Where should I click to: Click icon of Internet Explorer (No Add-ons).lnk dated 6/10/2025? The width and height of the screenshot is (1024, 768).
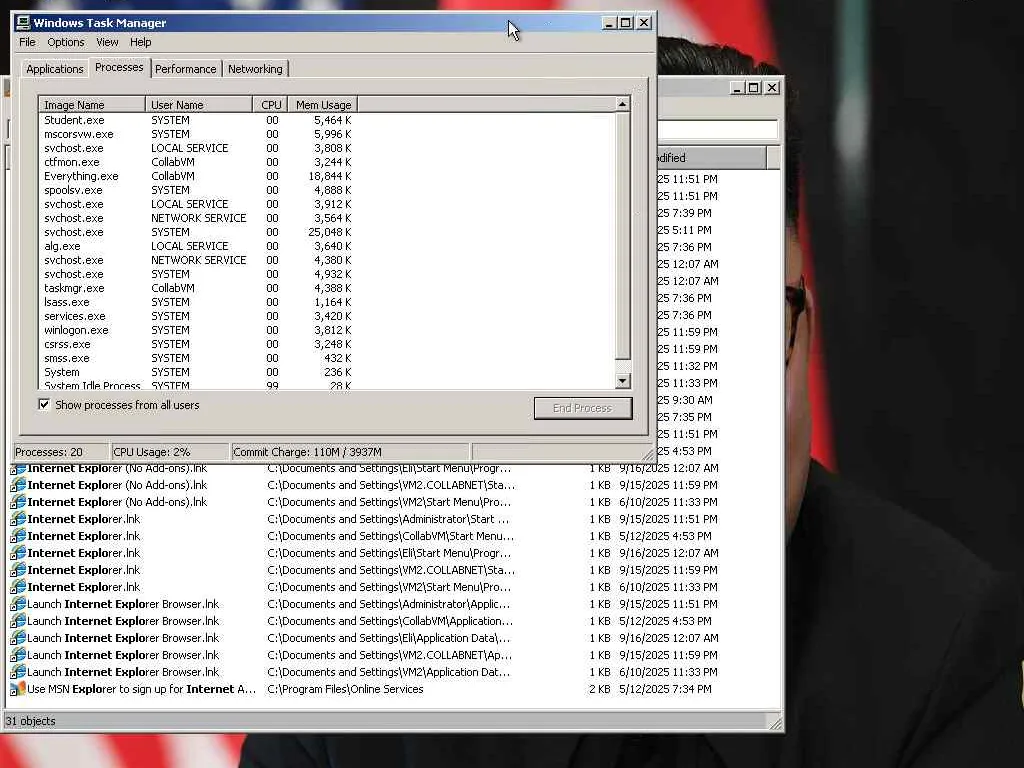point(18,502)
